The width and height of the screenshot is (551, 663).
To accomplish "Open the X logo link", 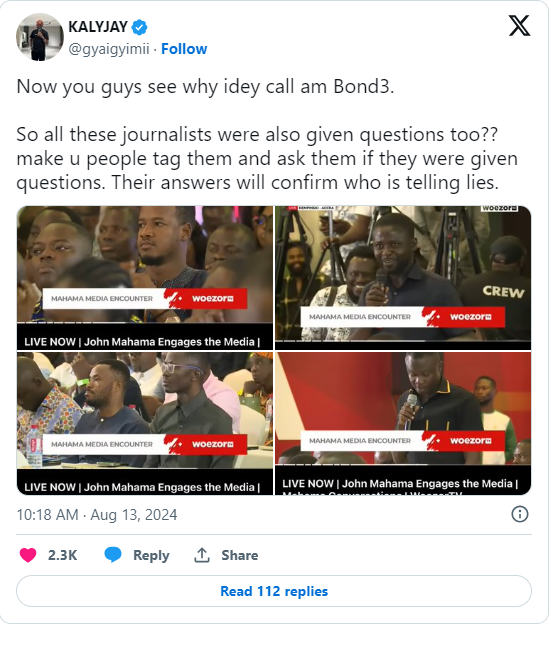I will [519, 26].
